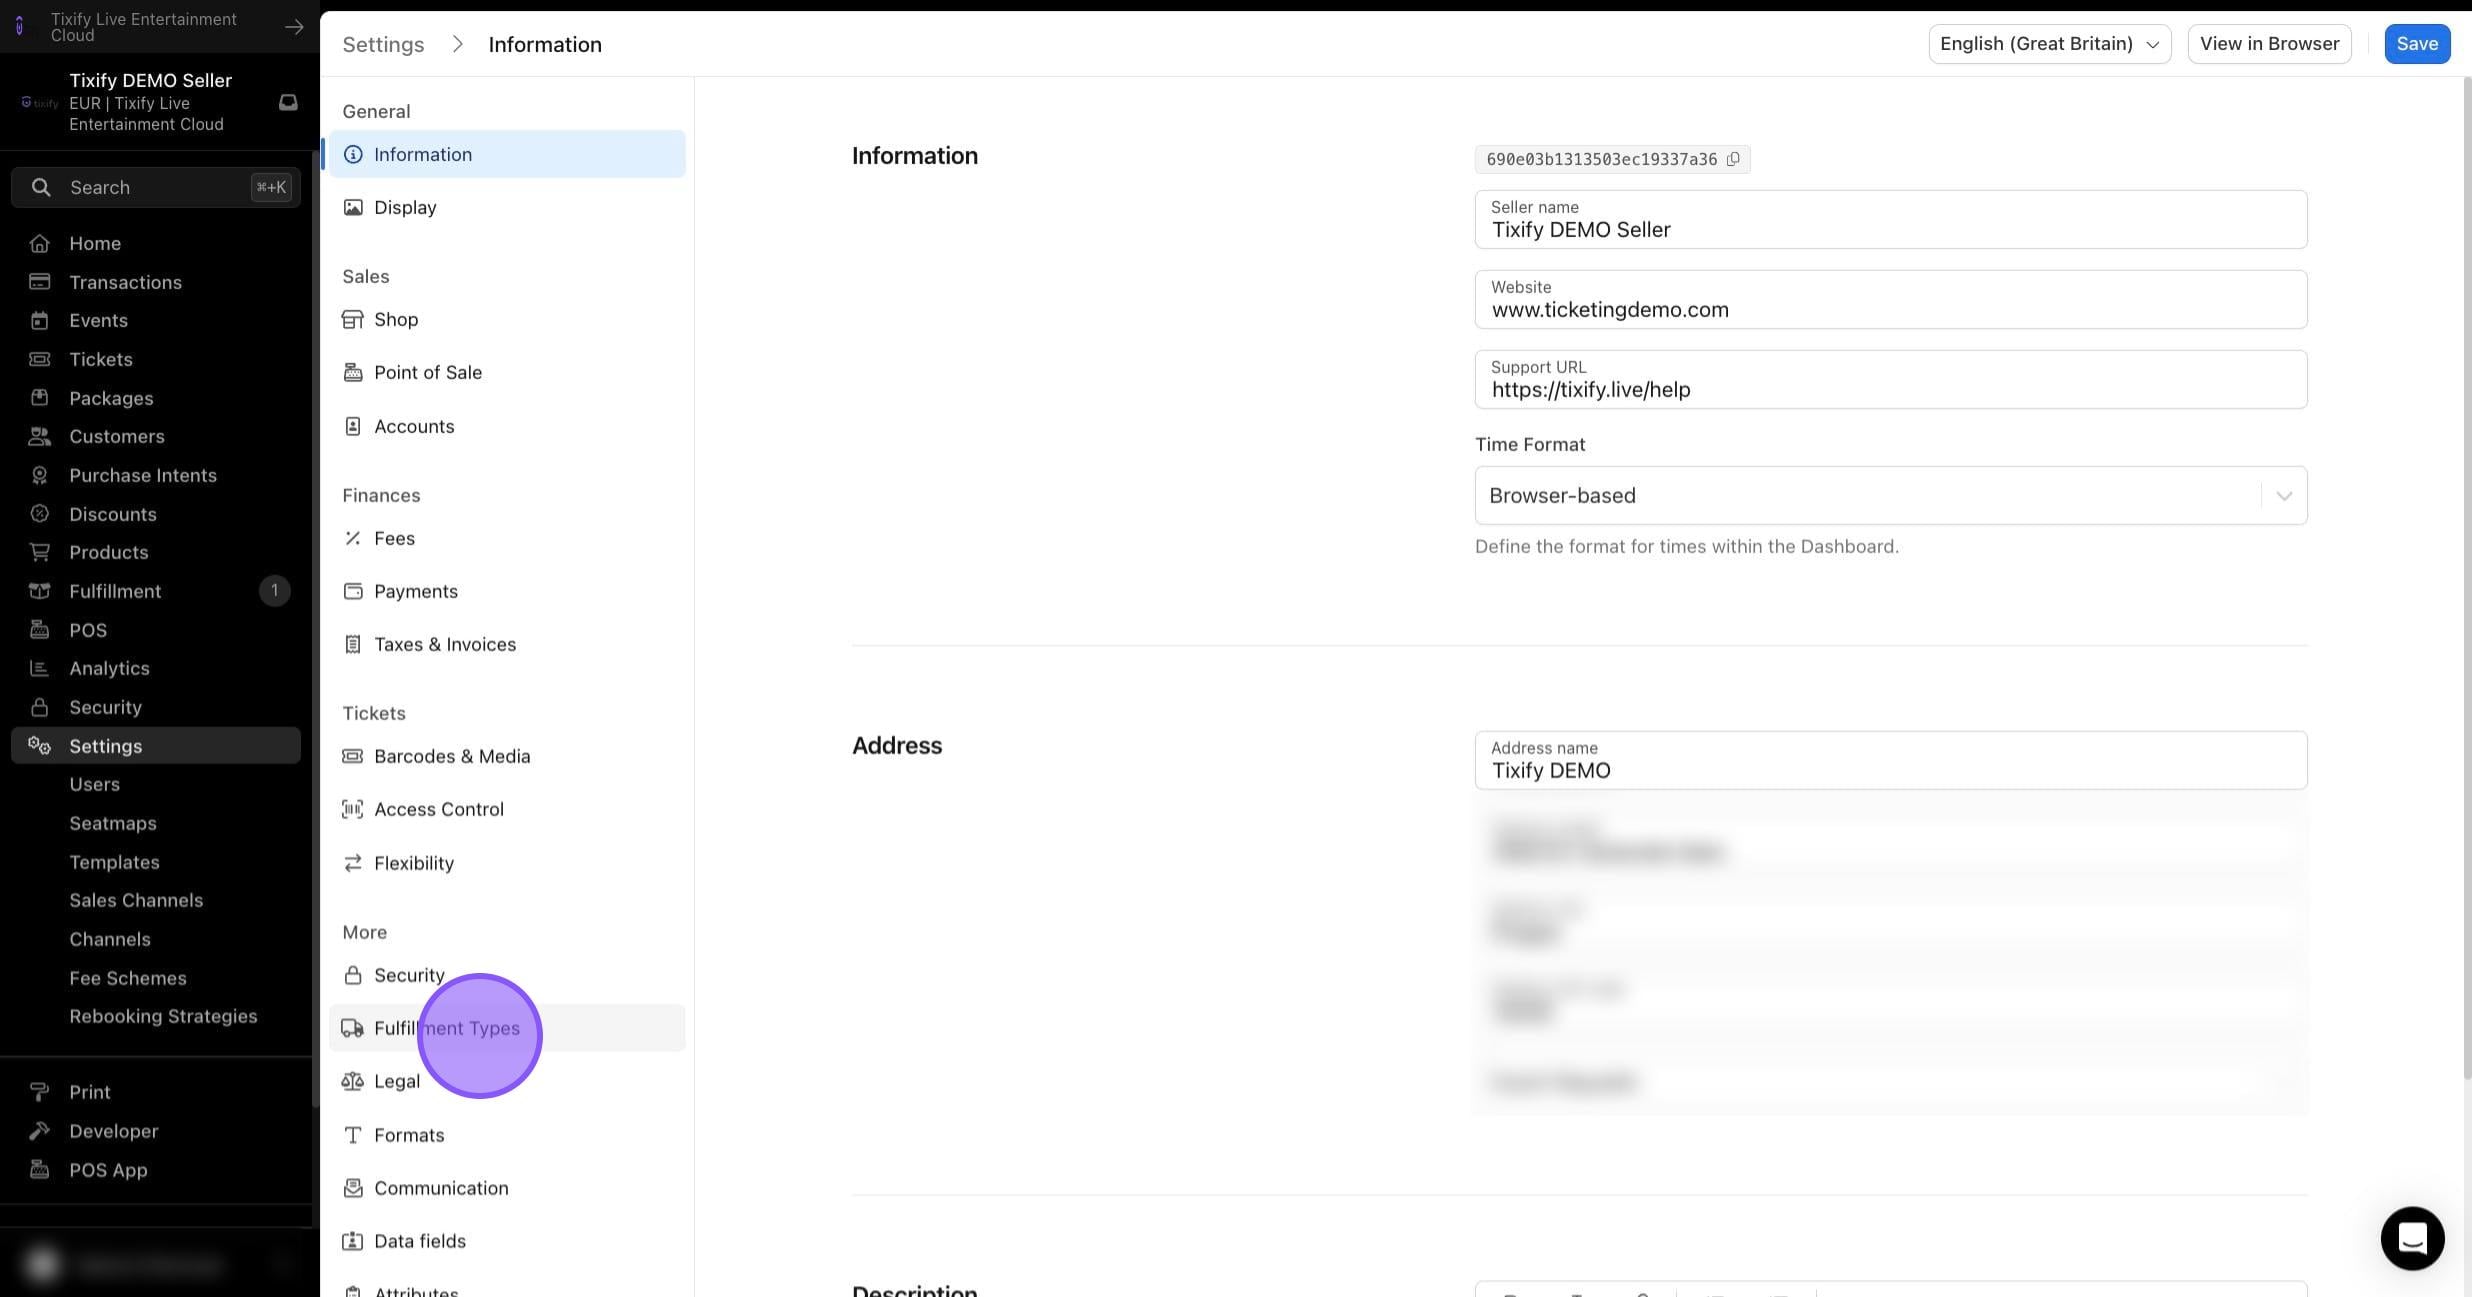Viewport: 2472px width, 1297px height.
Task: Click the Developer hammer icon
Action: (39, 1131)
